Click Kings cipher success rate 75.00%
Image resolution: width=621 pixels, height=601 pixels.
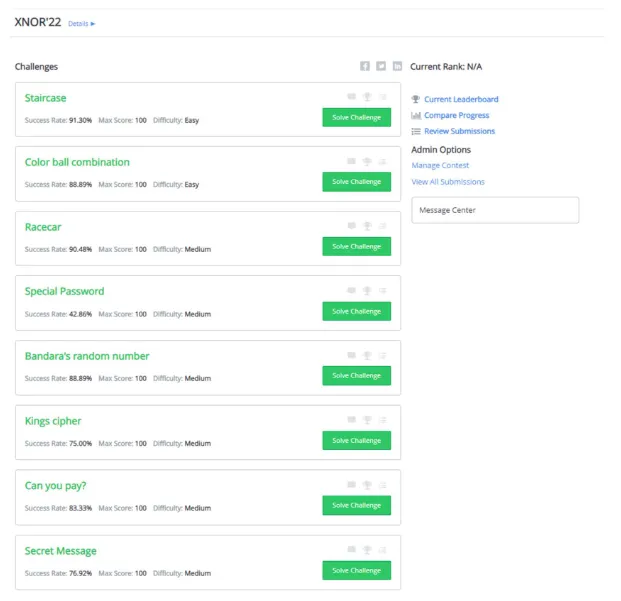(58, 443)
